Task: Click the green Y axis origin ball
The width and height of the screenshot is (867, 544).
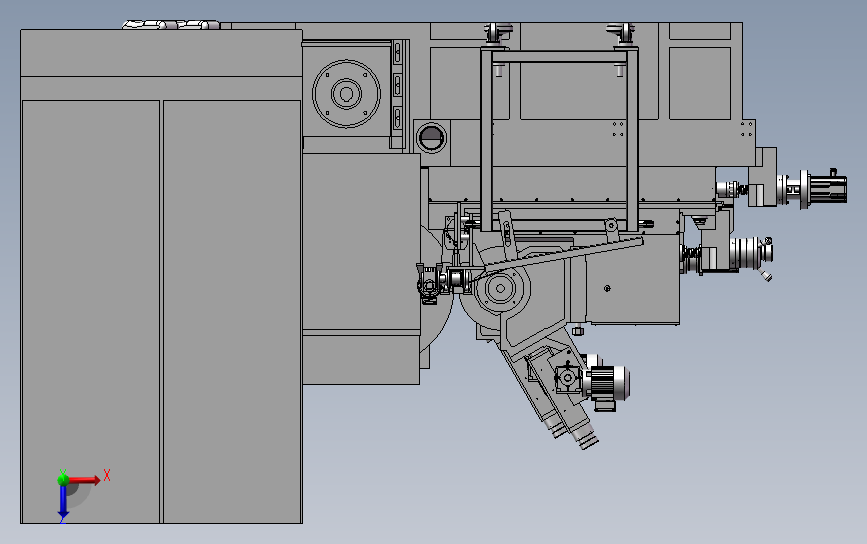Action: tap(63, 479)
